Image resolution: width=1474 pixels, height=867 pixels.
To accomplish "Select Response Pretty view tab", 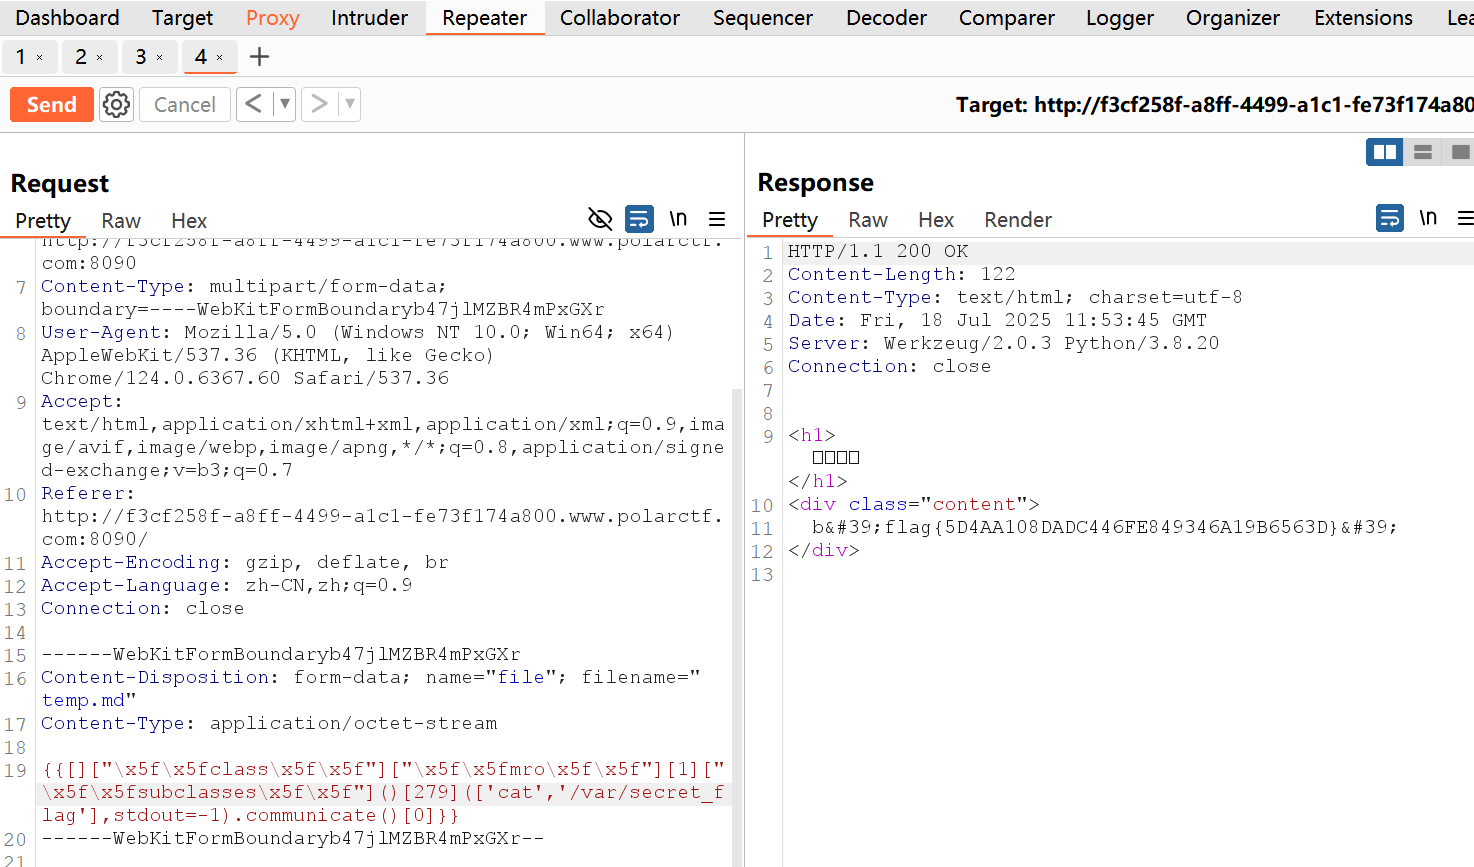I will click(790, 220).
